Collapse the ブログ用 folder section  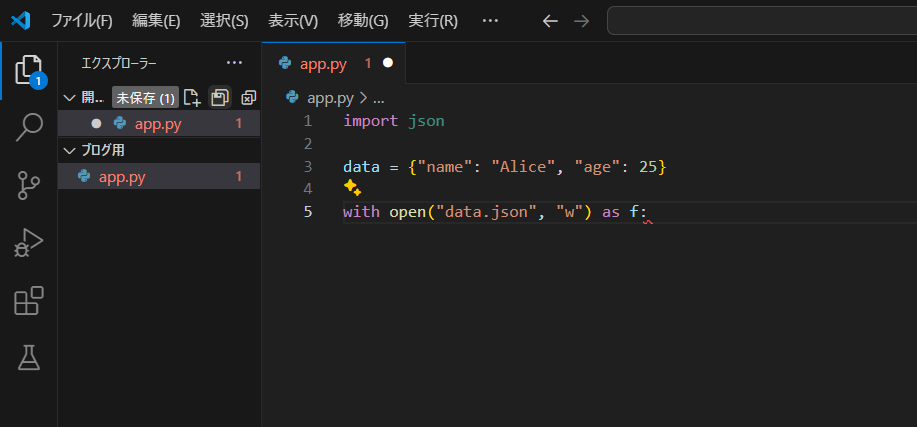tap(70, 151)
